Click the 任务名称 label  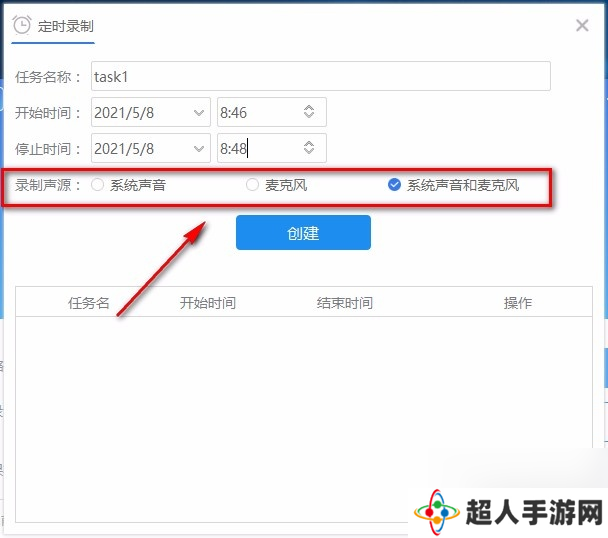(x=48, y=77)
